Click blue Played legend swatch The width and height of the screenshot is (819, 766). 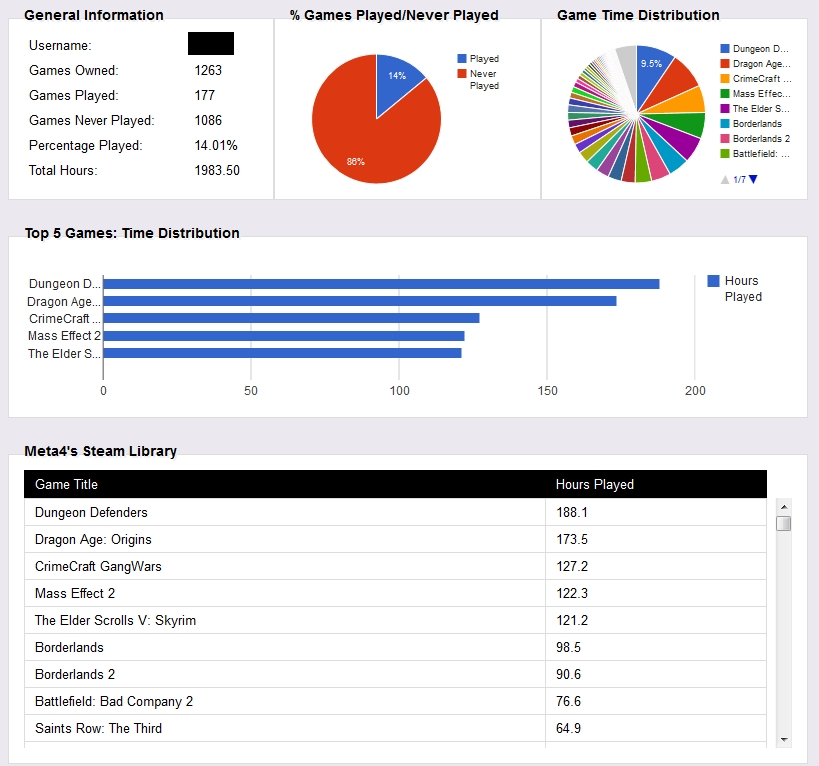click(462, 58)
